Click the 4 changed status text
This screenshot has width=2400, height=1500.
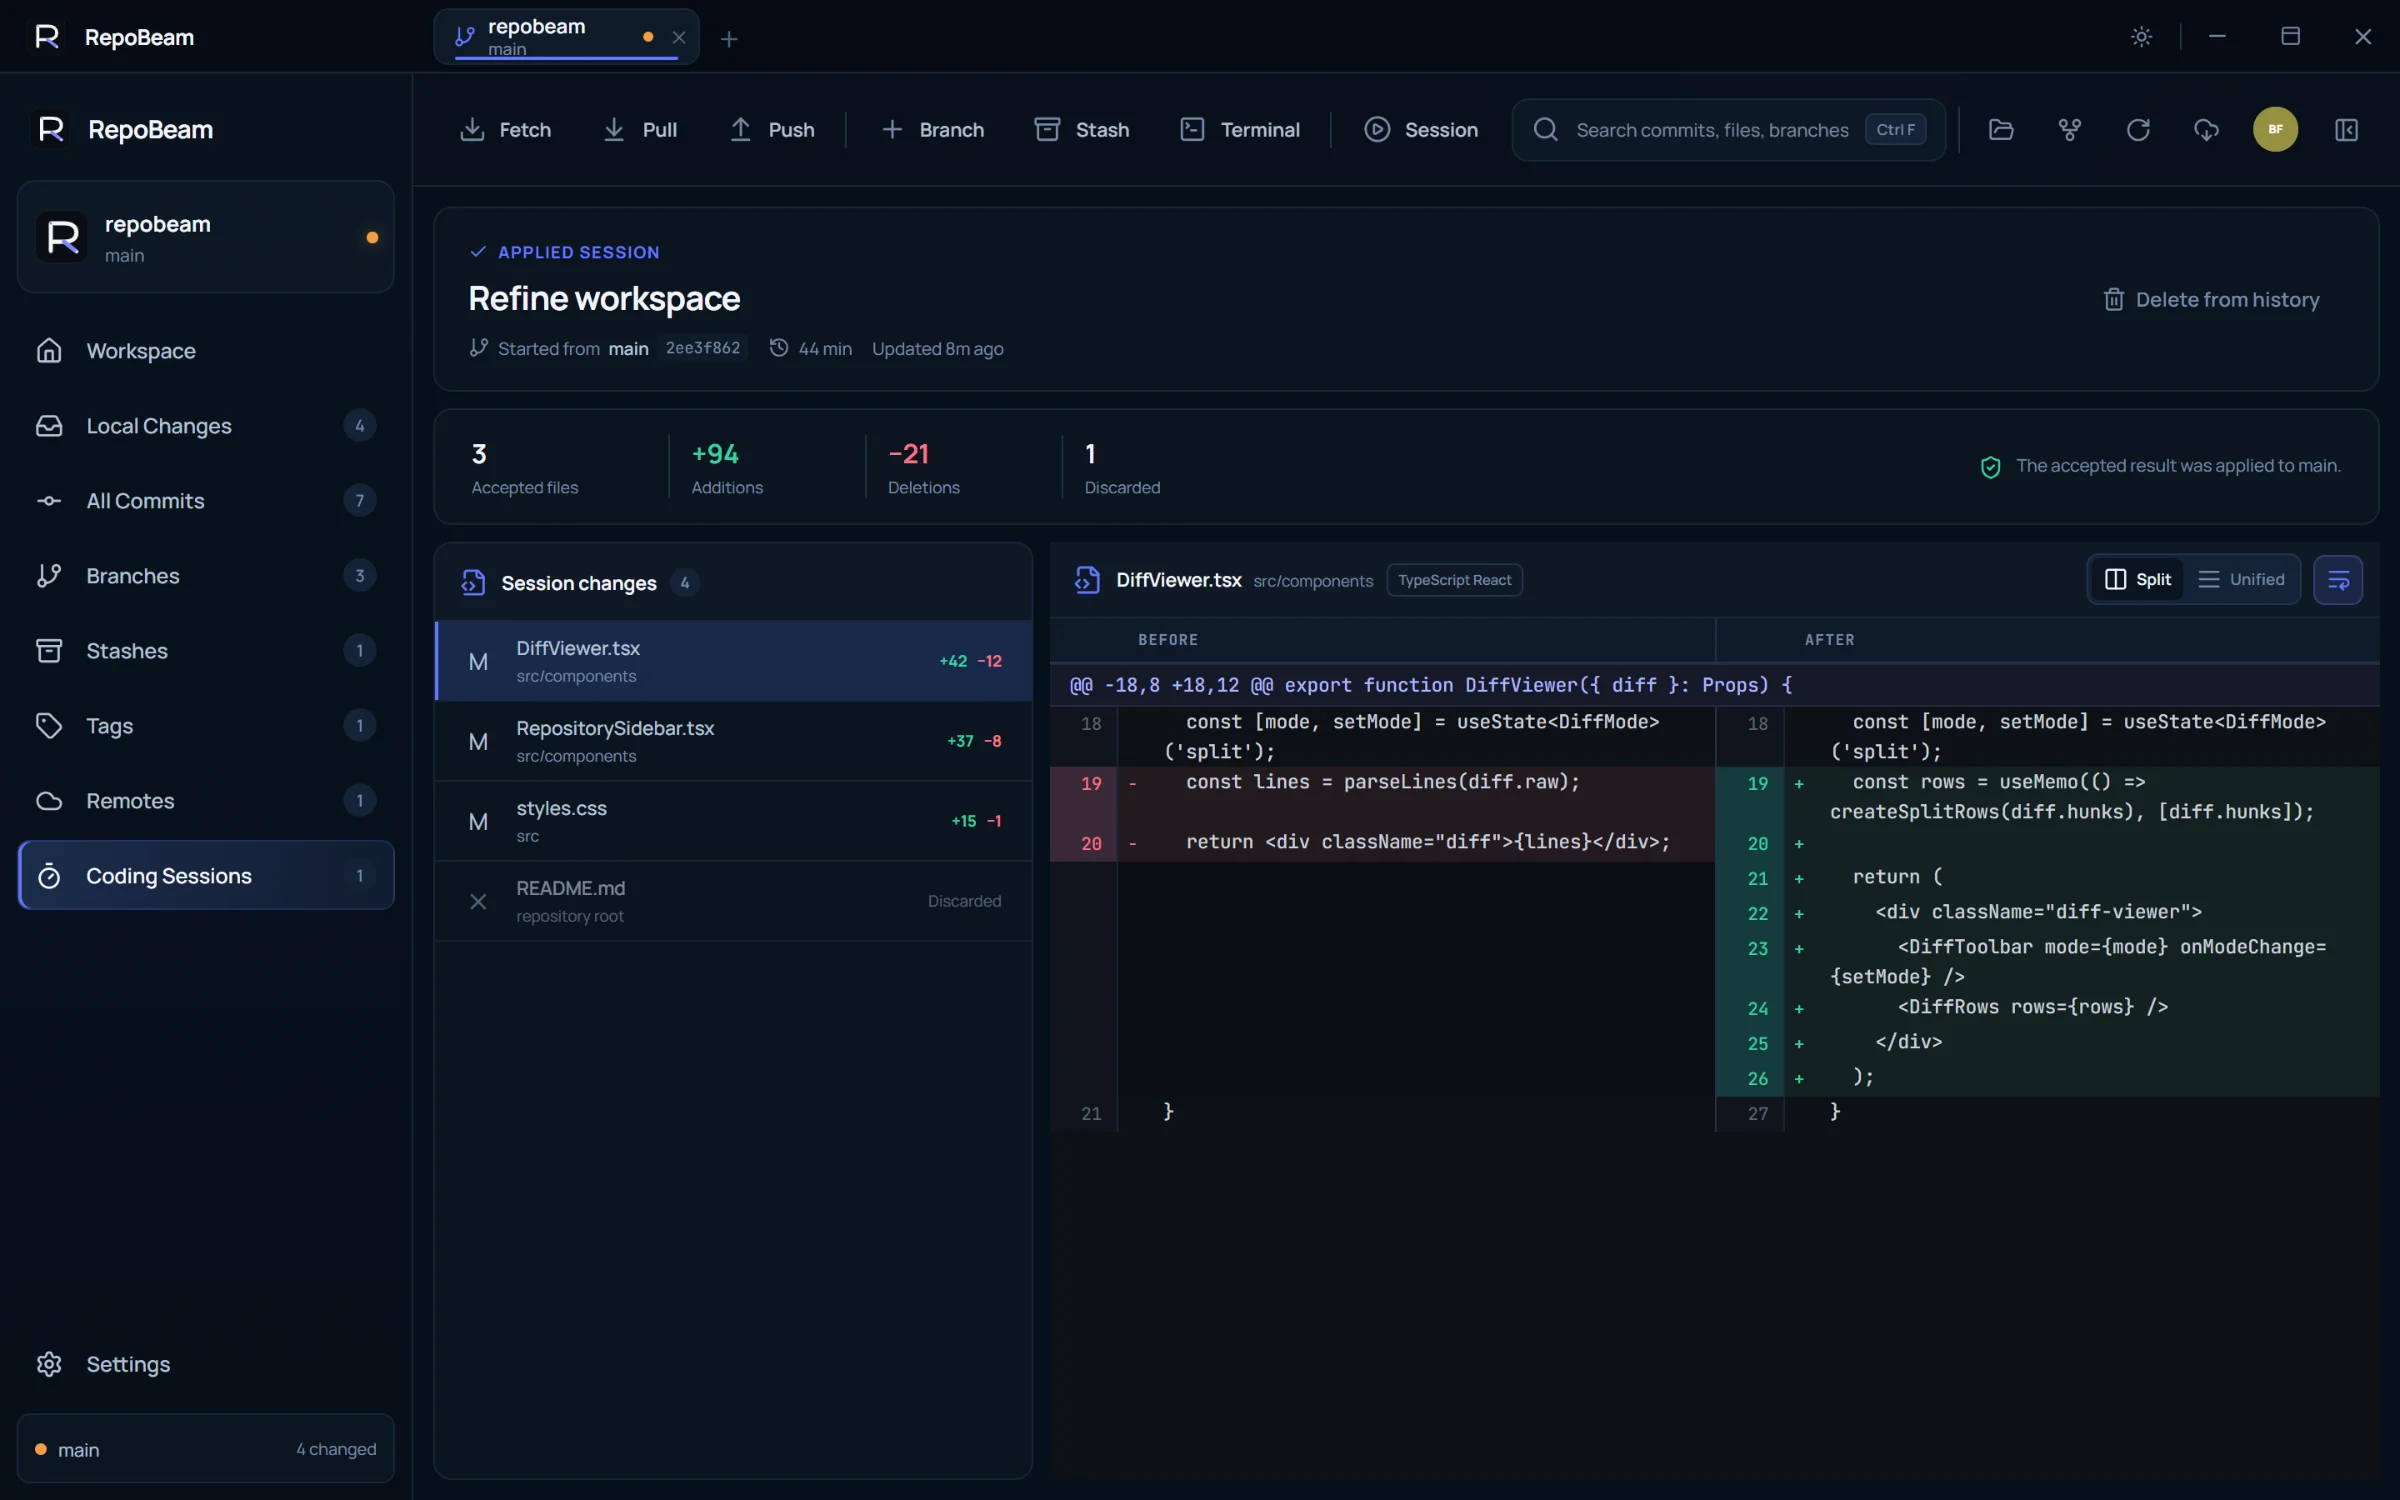click(336, 1449)
